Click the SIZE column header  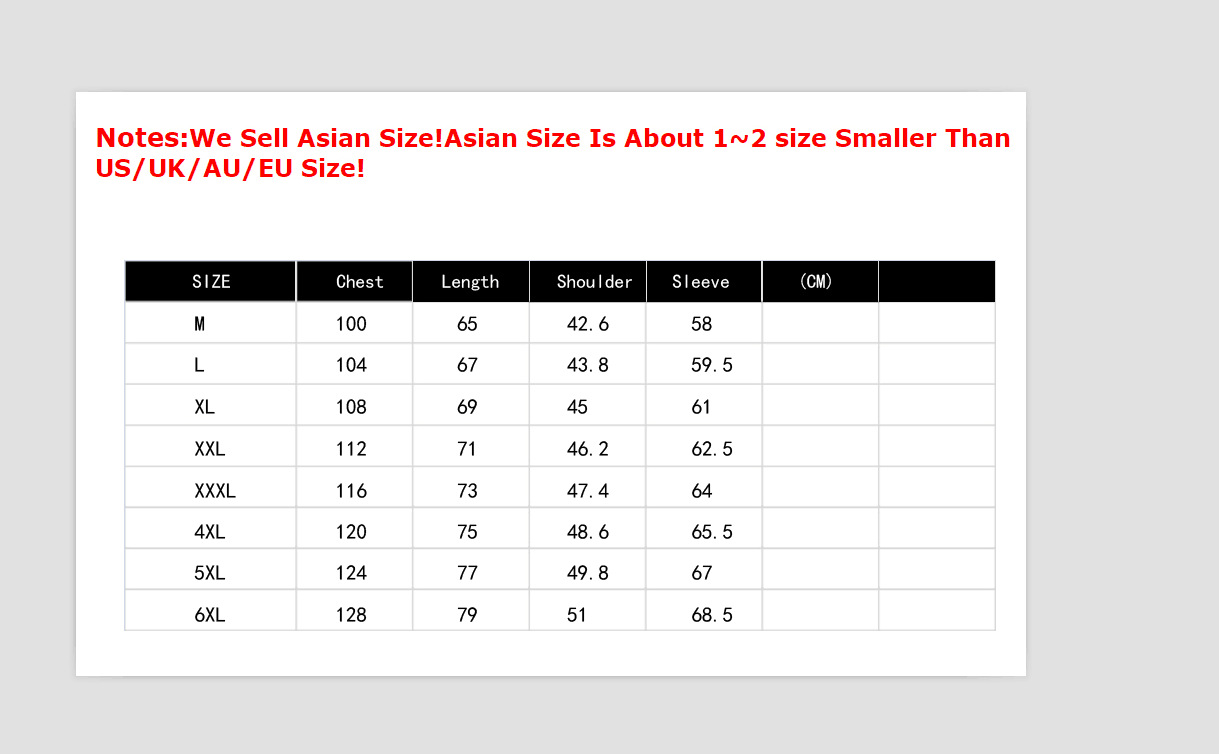211,282
